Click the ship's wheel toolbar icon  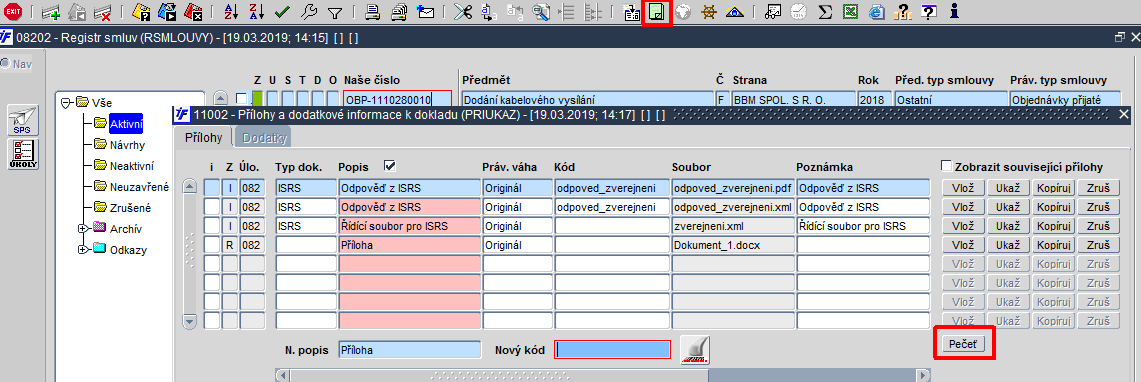coord(709,12)
